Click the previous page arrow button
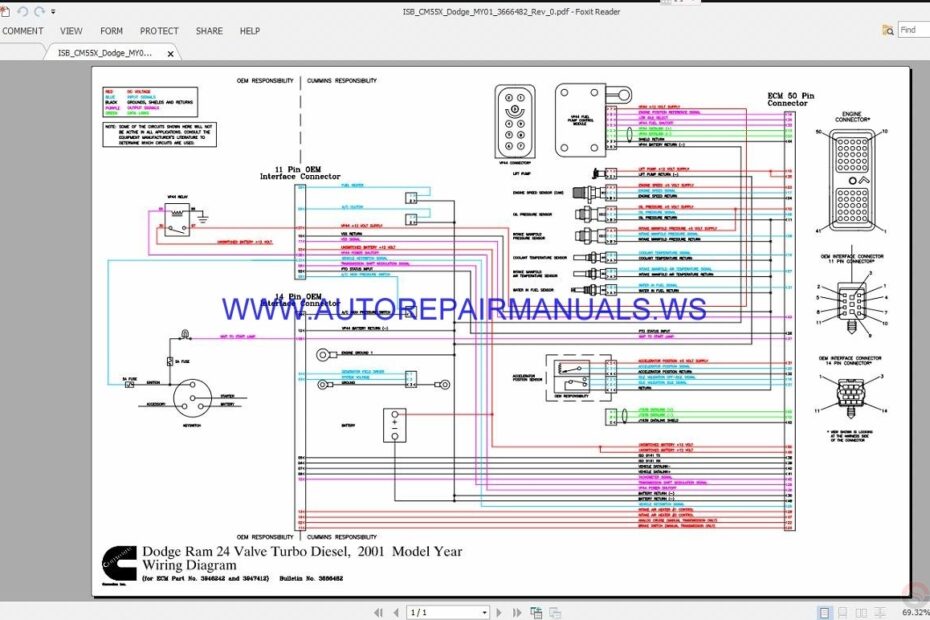This screenshot has height=620, width=930. pos(397,611)
